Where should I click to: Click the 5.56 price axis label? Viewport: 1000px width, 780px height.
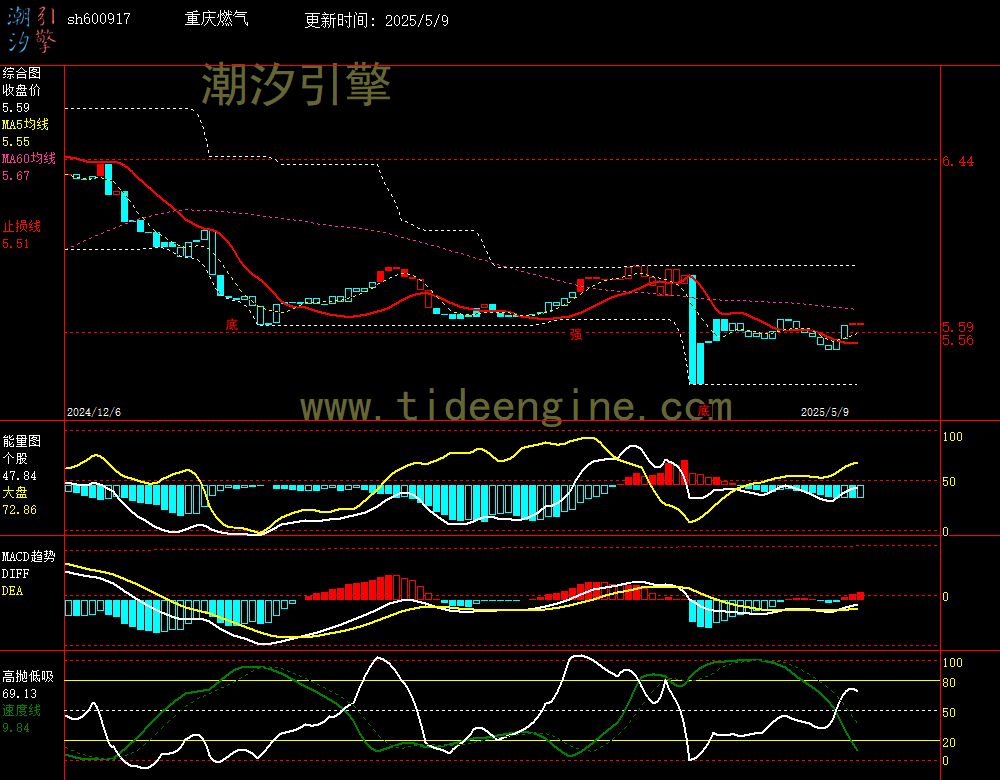(958, 340)
